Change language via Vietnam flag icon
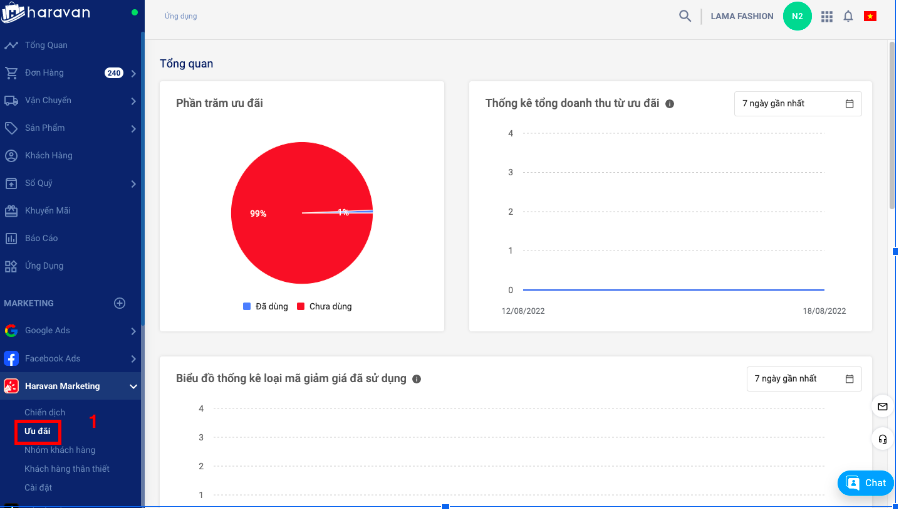 click(x=871, y=16)
